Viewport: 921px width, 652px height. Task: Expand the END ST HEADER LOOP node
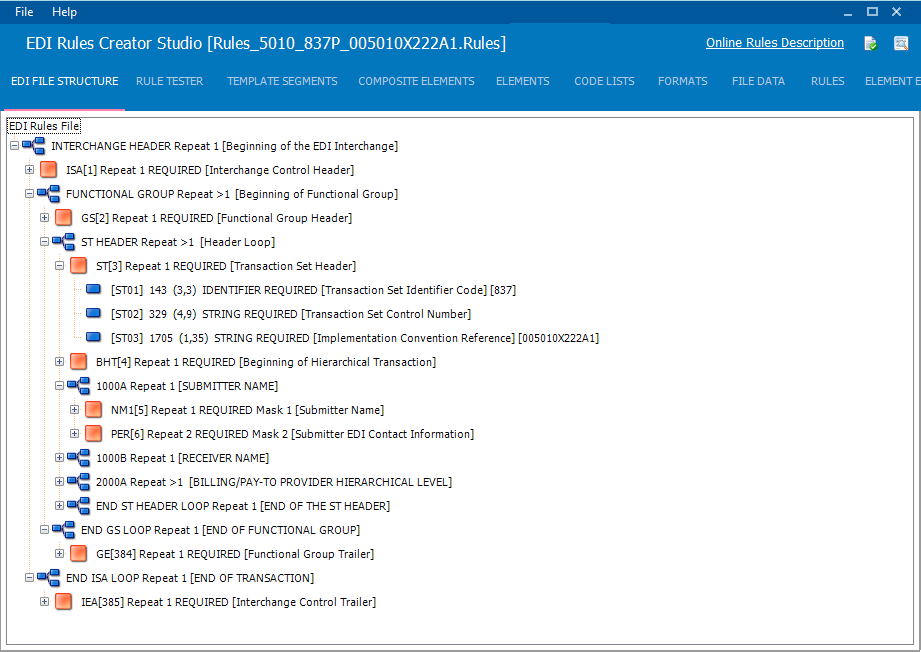(59, 506)
